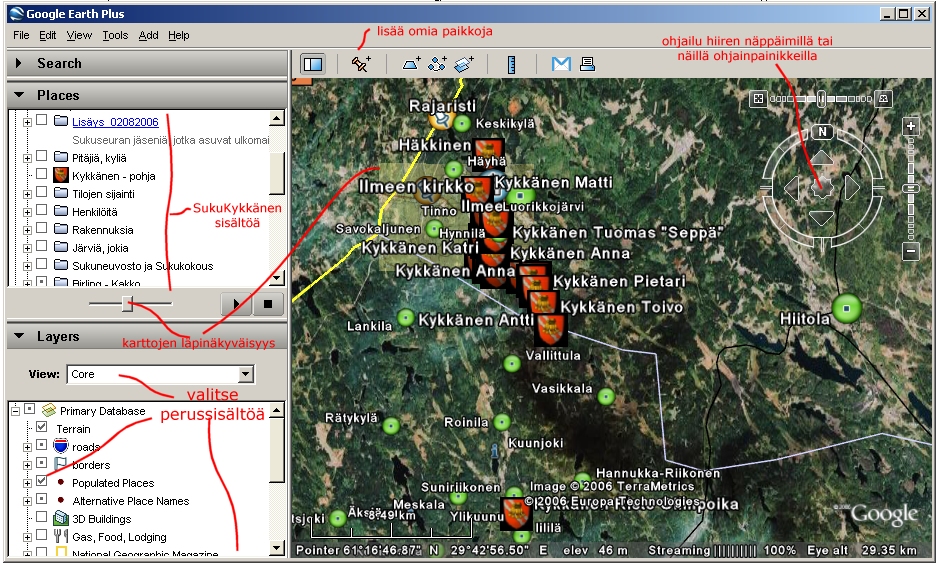Collapse the Places panel triangle

click(x=19, y=94)
